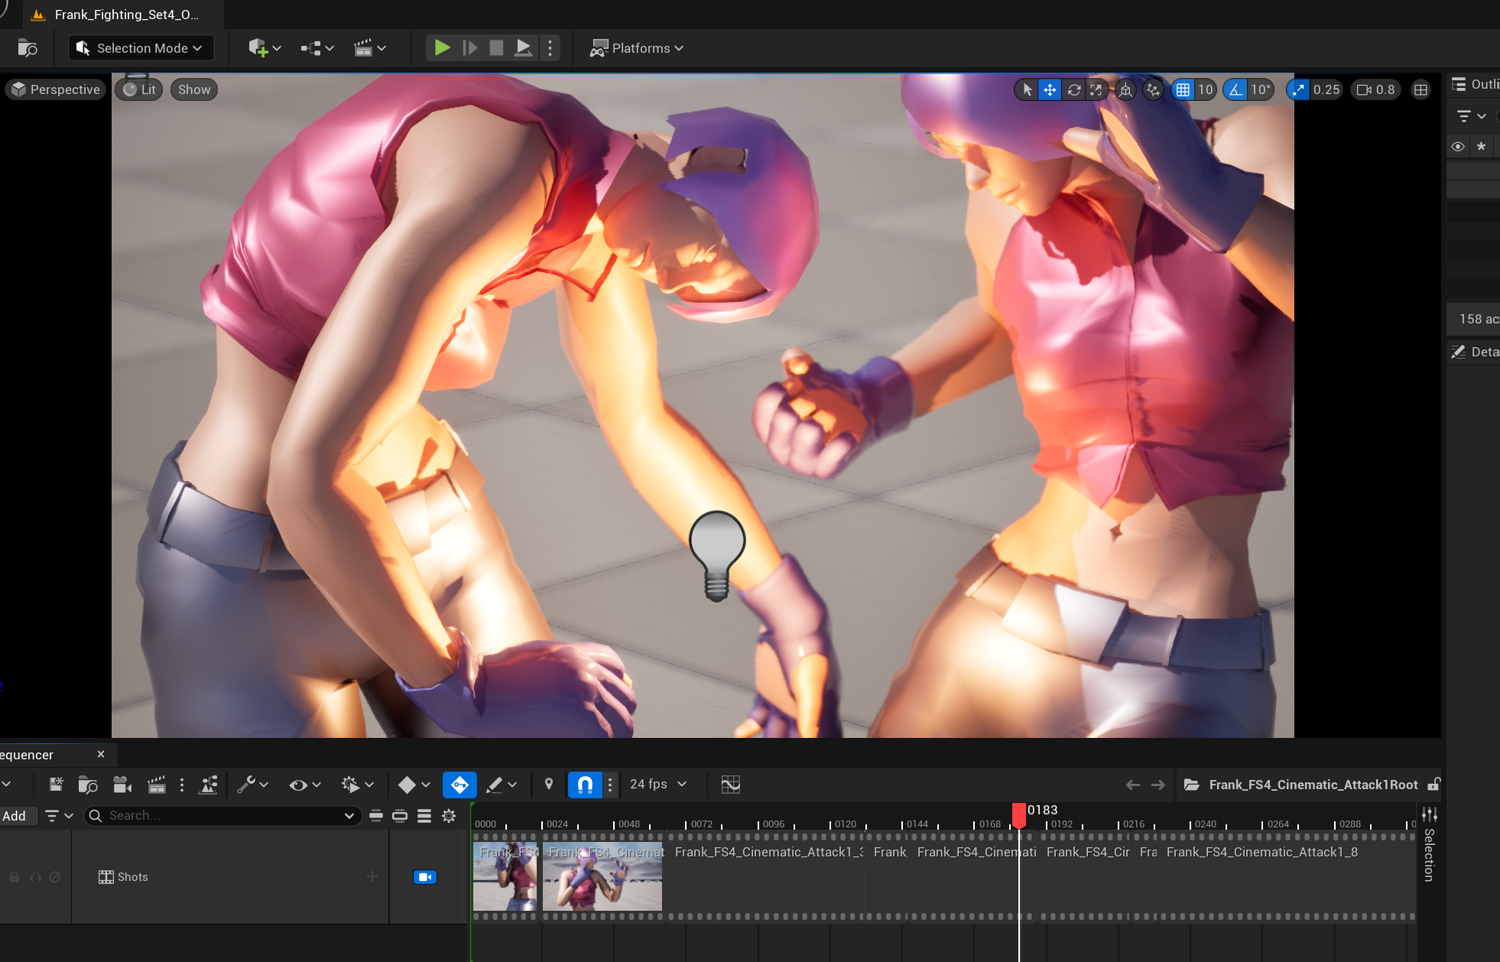Image resolution: width=1500 pixels, height=962 pixels.
Task: Open the Sequencer Playback Options menu
Action: [357, 785]
